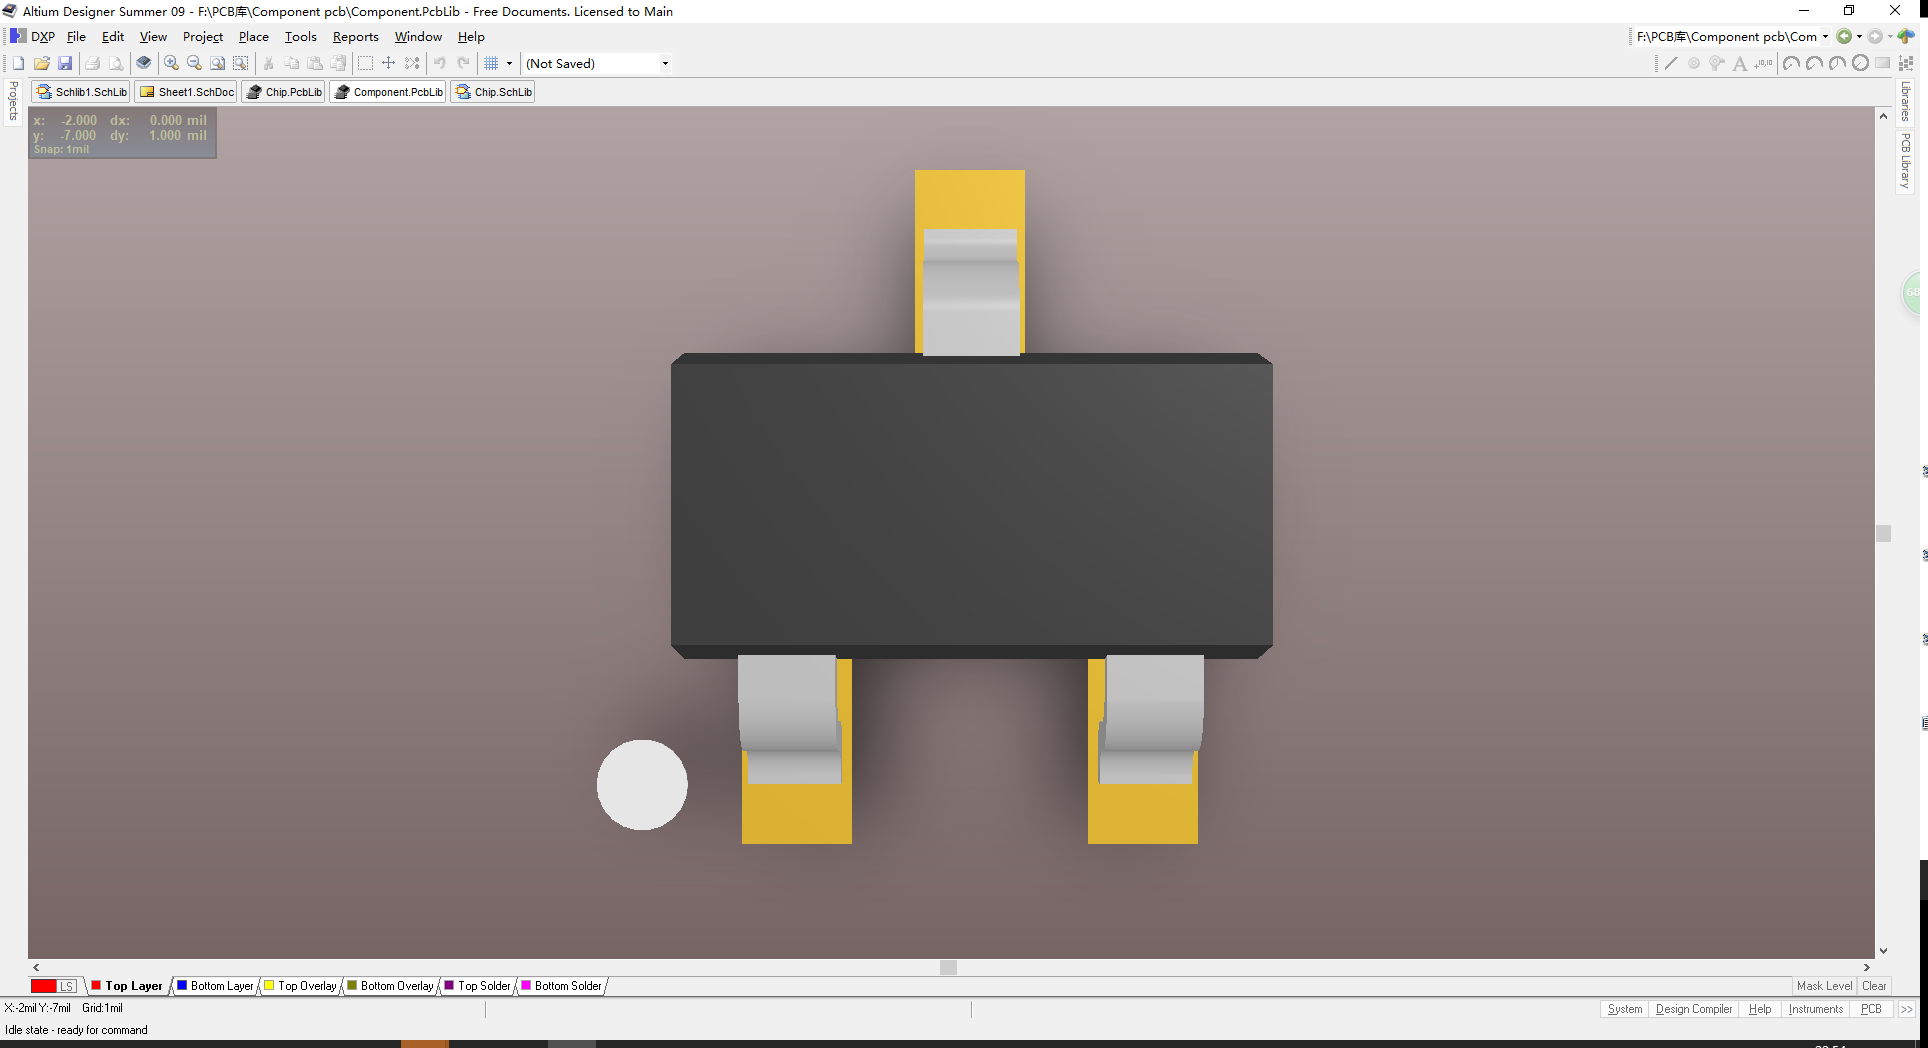The height and width of the screenshot is (1048, 1928).
Task: Click the Mask Level button
Action: [x=1824, y=986]
